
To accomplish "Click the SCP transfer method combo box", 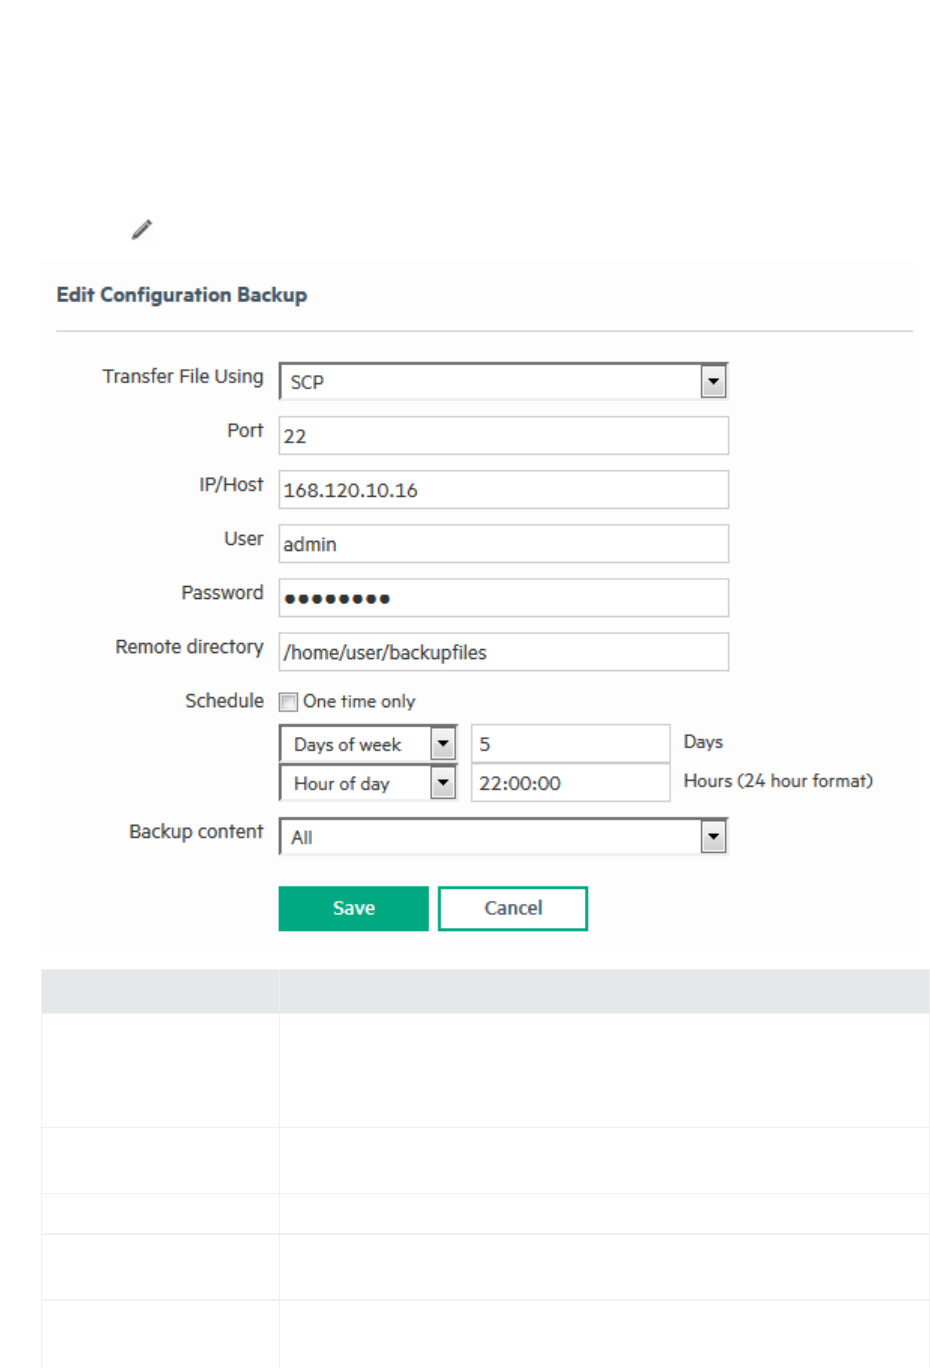I will (x=490, y=382).
